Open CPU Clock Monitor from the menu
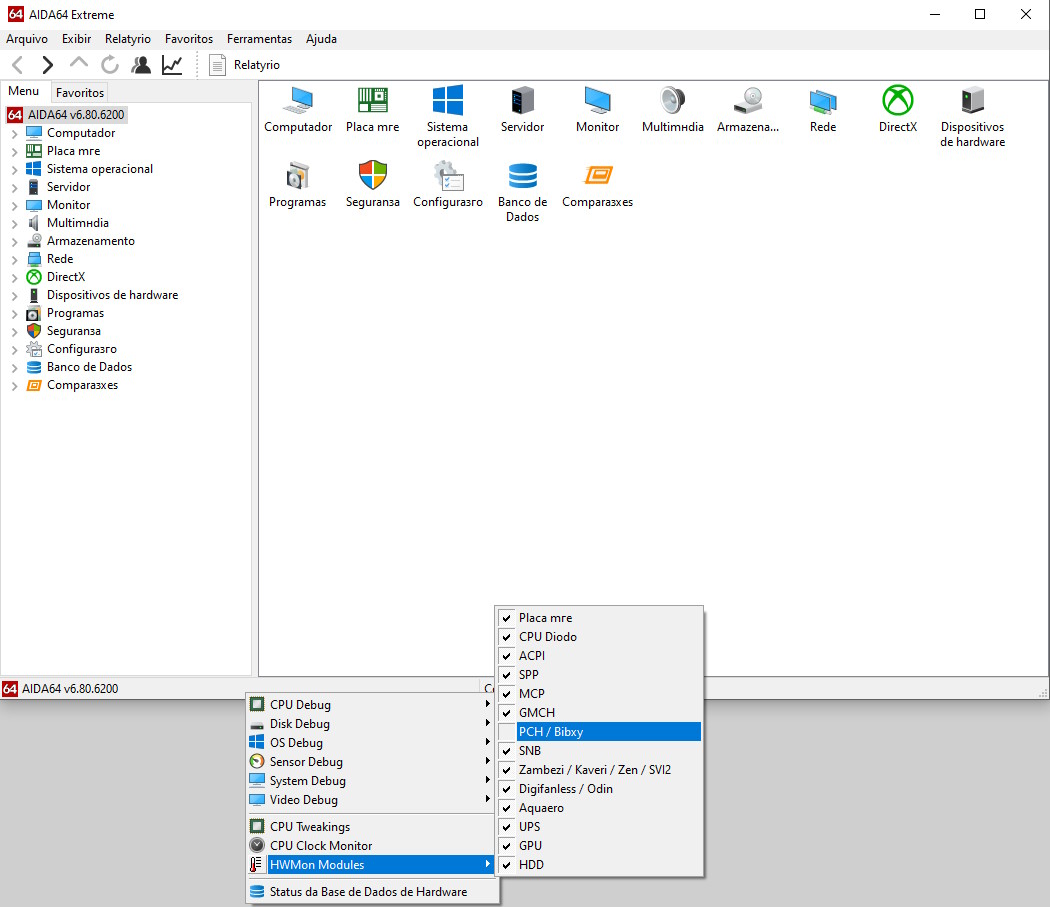The width and height of the screenshot is (1050, 907). (x=371, y=845)
